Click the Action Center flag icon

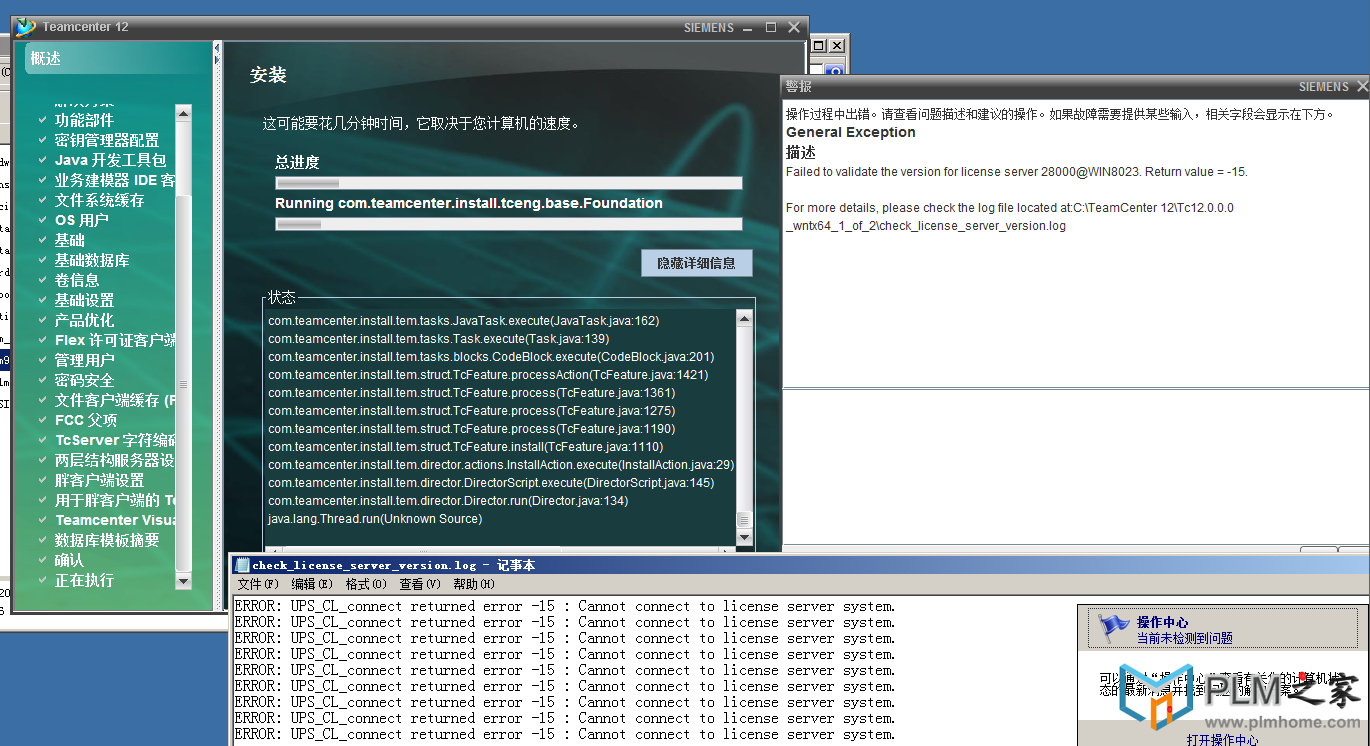coord(1112,628)
